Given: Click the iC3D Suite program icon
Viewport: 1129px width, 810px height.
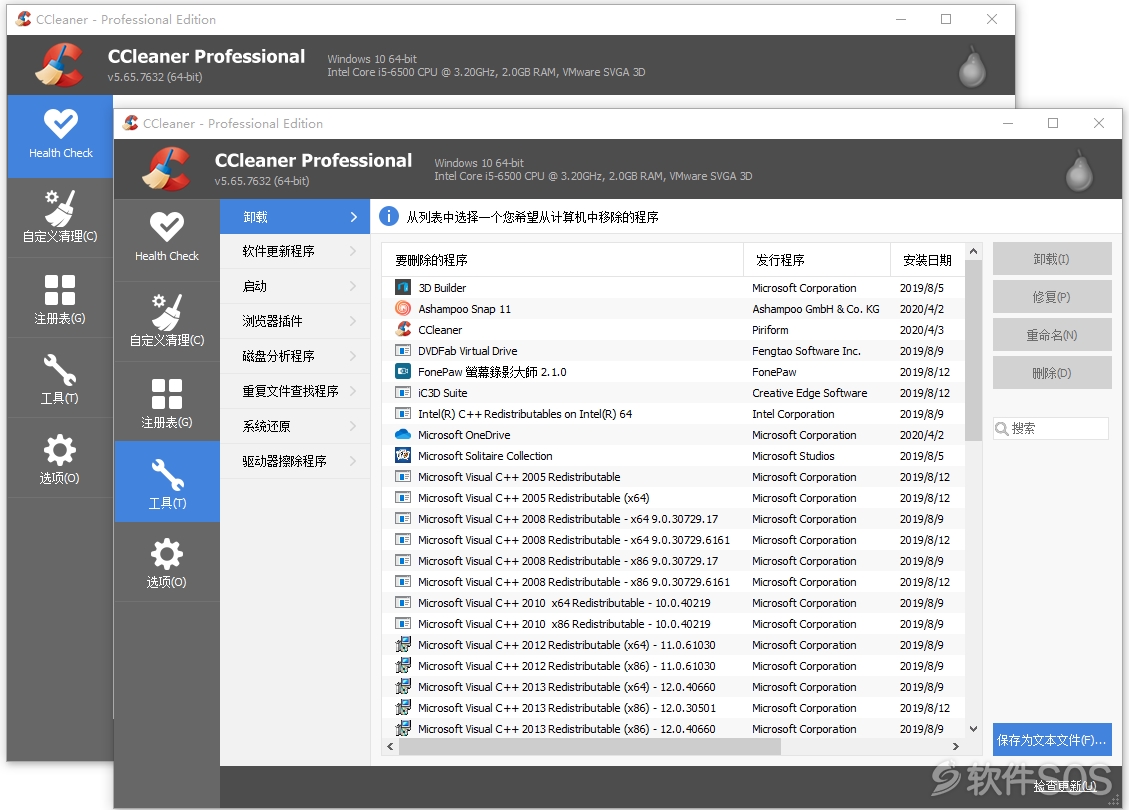Looking at the screenshot, I should (x=403, y=392).
